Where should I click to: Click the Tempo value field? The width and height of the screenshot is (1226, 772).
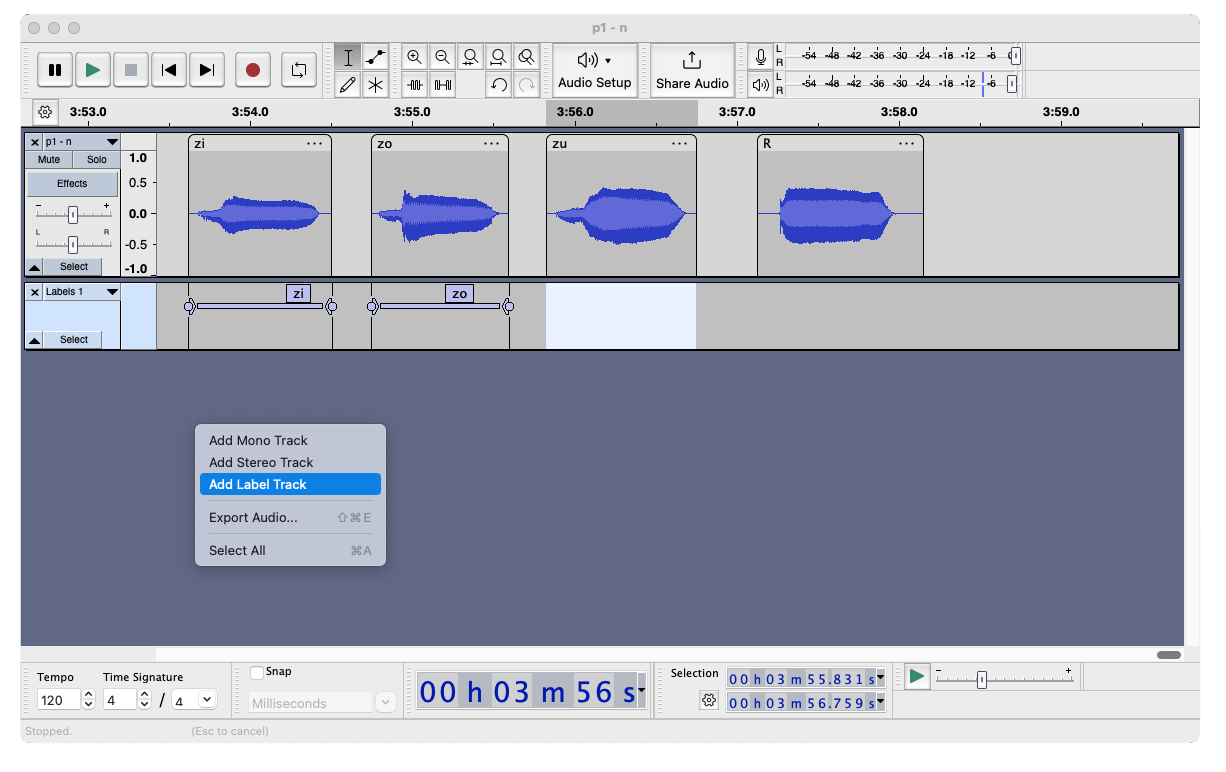[58, 700]
